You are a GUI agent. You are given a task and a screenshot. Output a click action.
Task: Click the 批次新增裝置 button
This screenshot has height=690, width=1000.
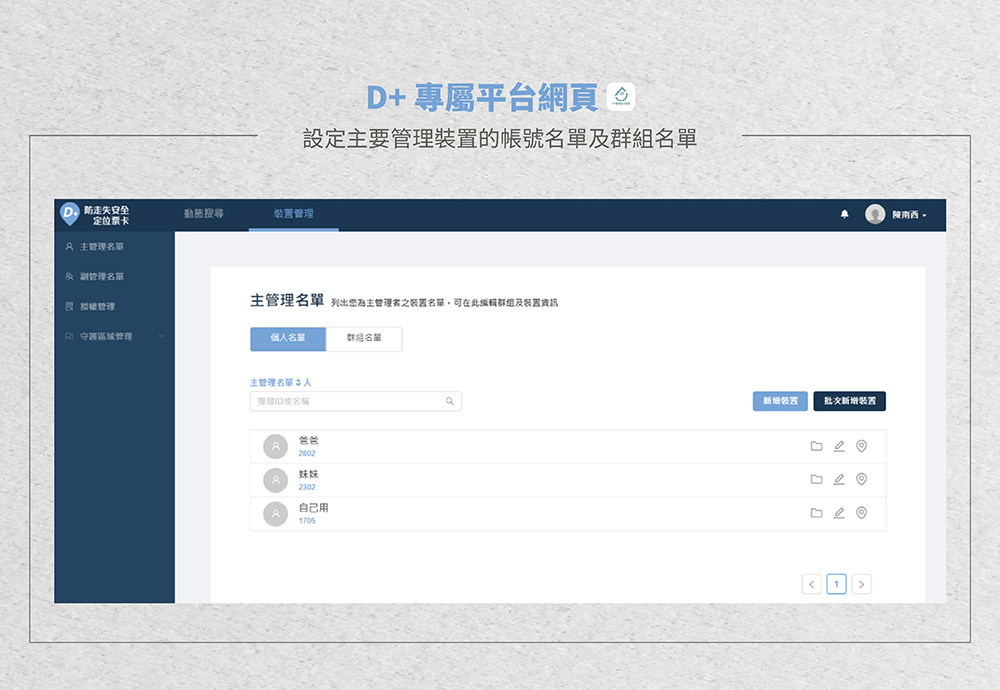coord(849,401)
